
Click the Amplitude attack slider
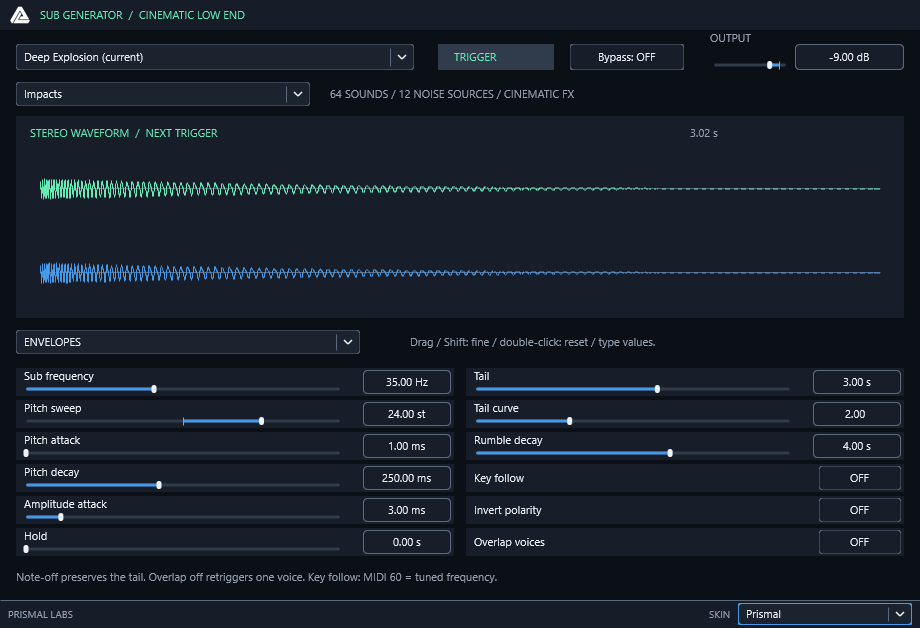pos(182,517)
